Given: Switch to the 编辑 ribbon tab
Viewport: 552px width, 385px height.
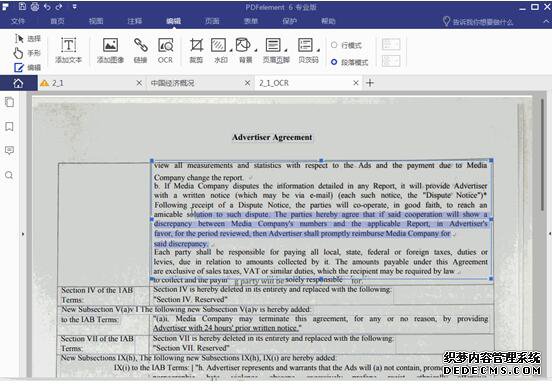Looking at the screenshot, I should pyautogui.click(x=173, y=21).
